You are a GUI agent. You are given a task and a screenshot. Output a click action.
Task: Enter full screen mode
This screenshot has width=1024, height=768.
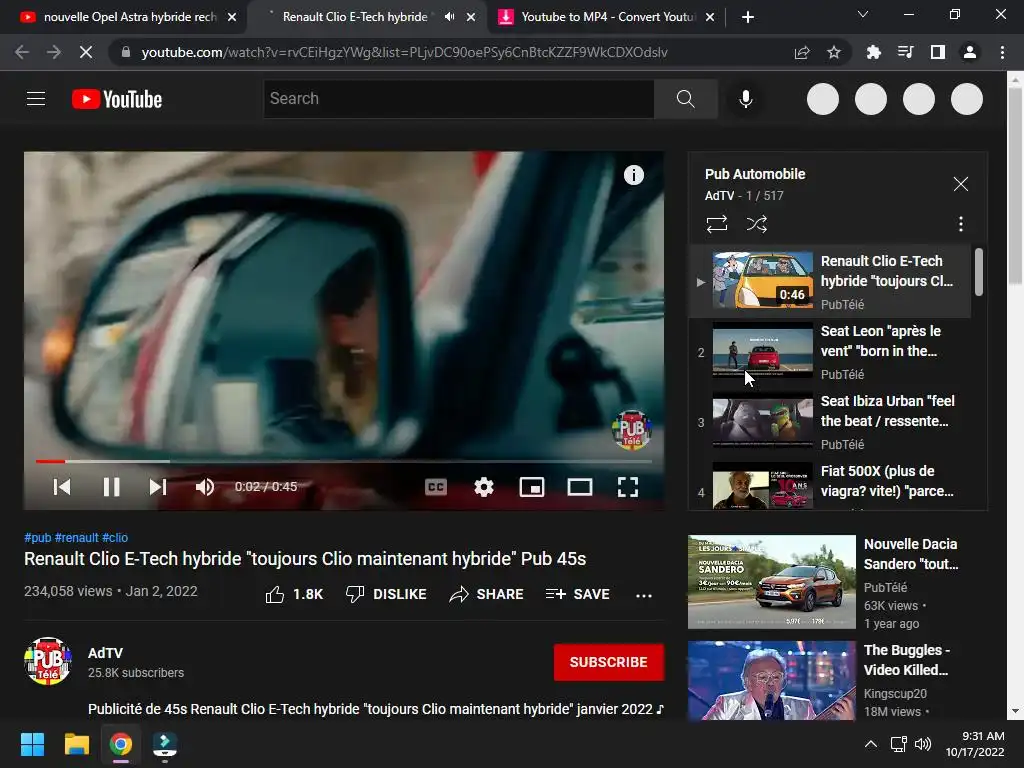[628, 487]
